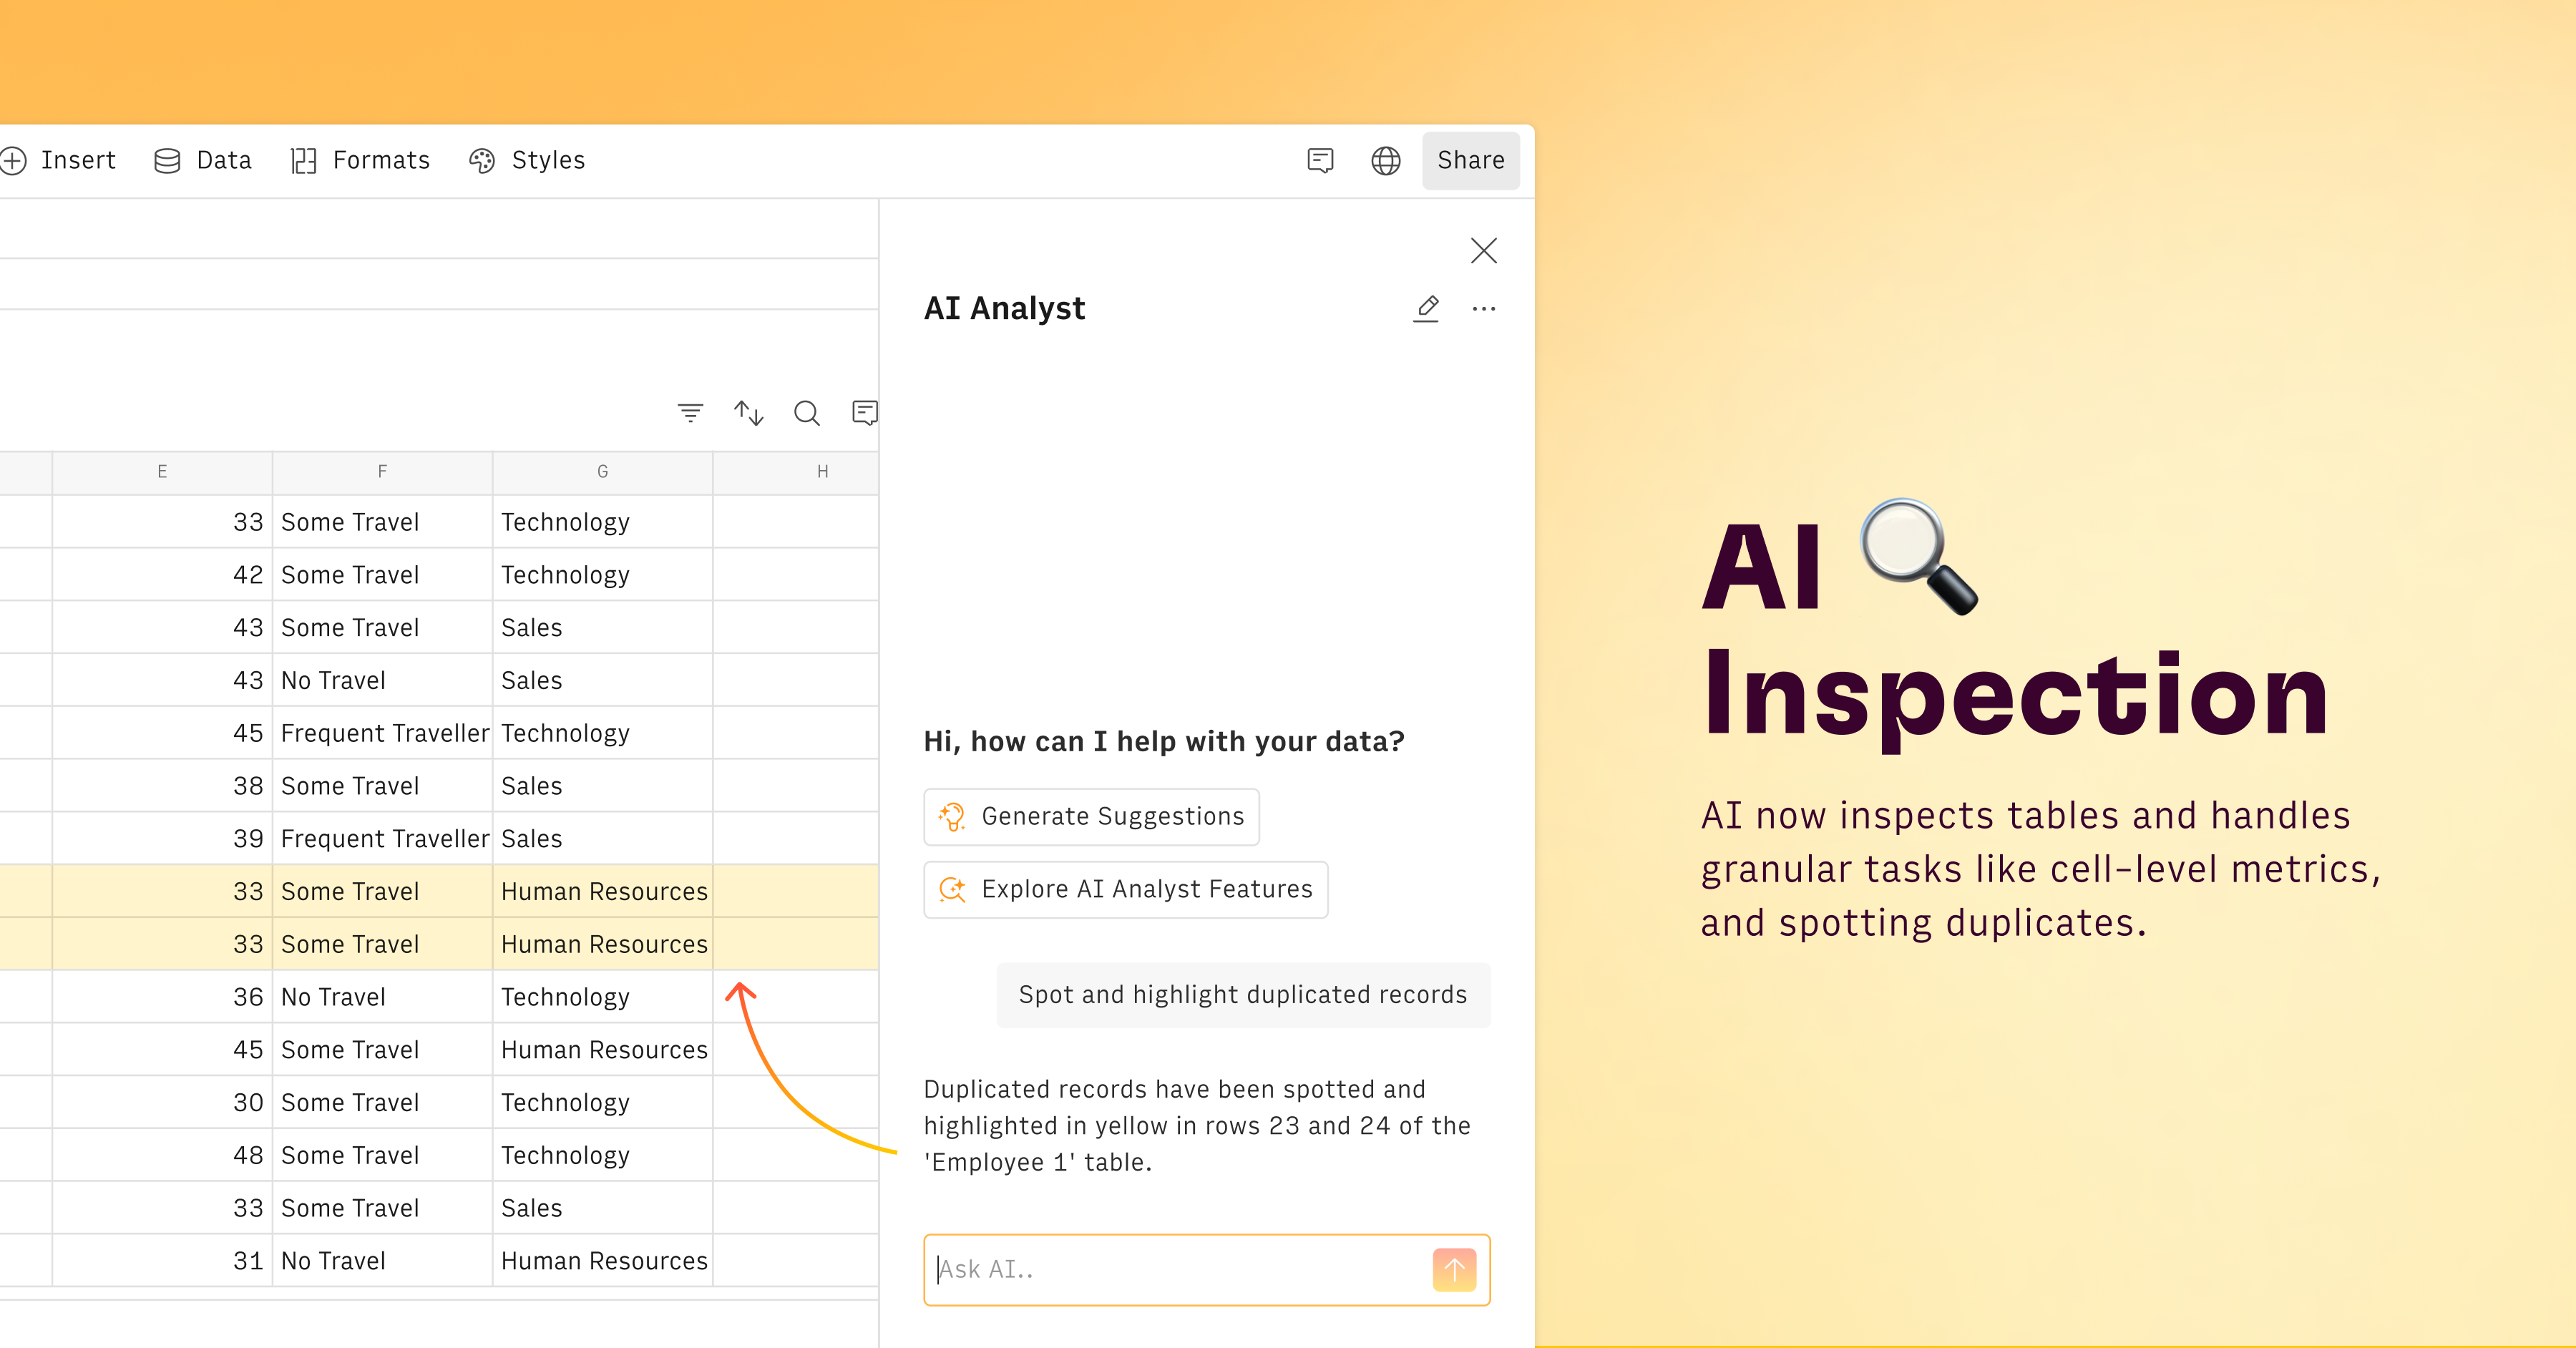Open the Insert menu

[58, 160]
